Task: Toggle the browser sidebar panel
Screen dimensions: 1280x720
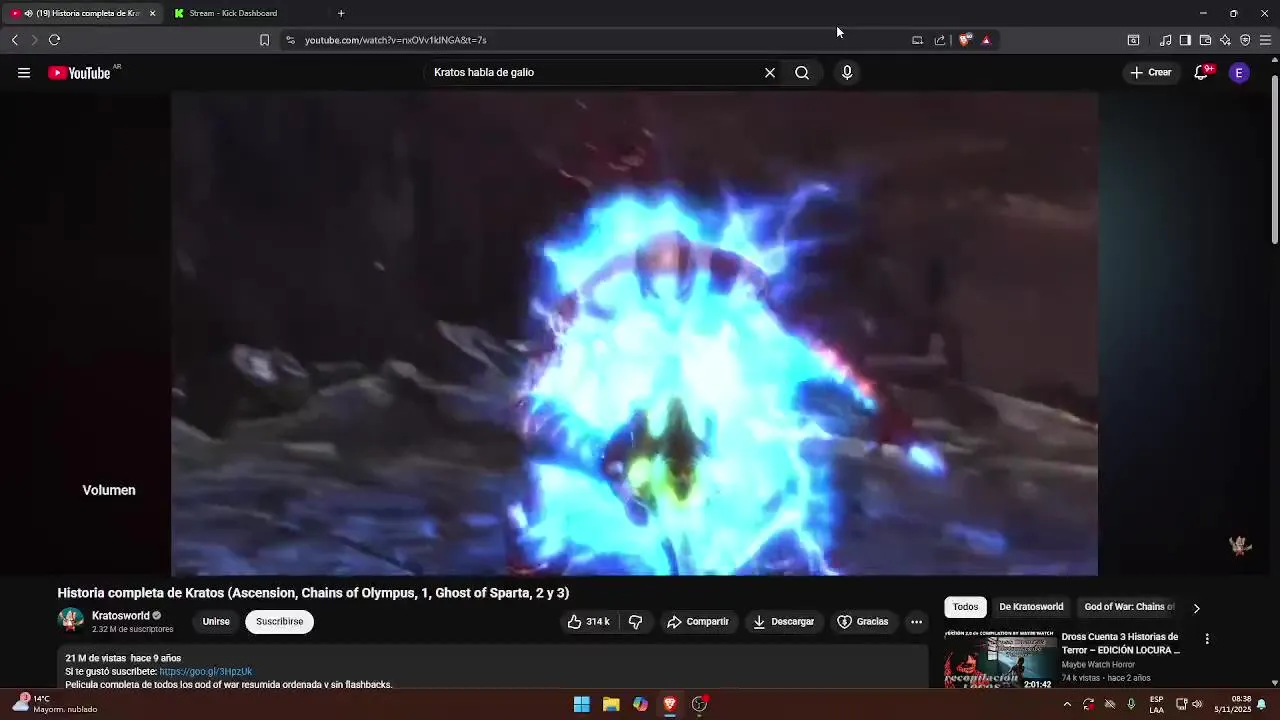Action: pyautogui.click(x=1185, y=40)
